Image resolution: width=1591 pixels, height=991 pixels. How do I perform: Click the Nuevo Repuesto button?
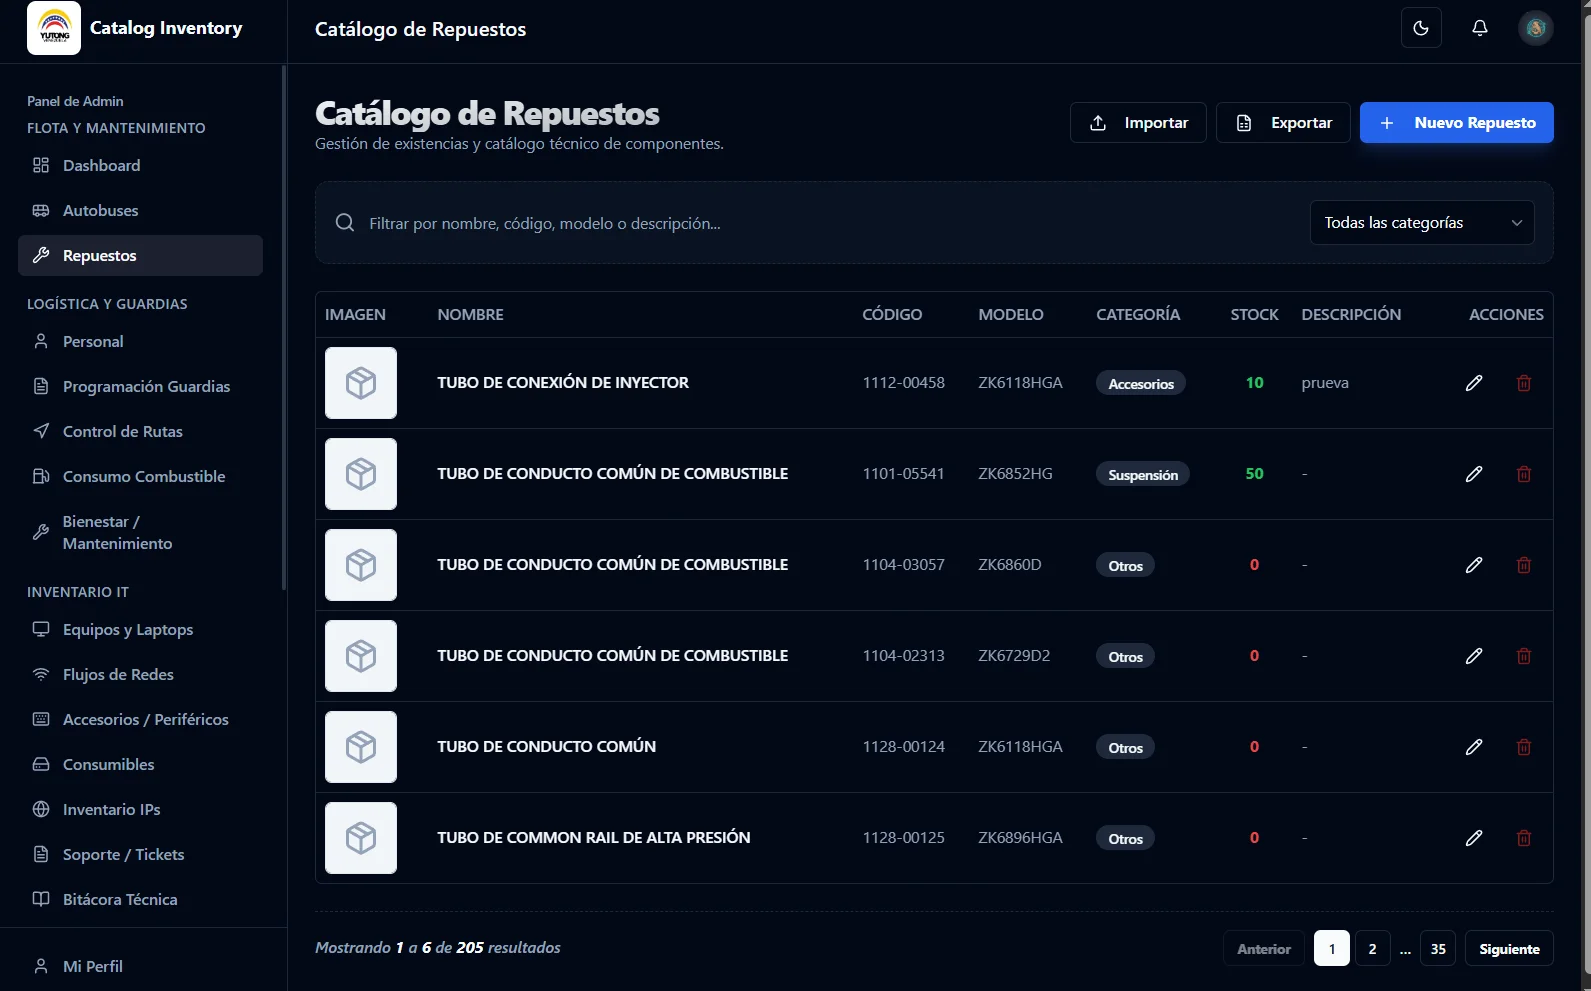click(x=1456, y=123)
